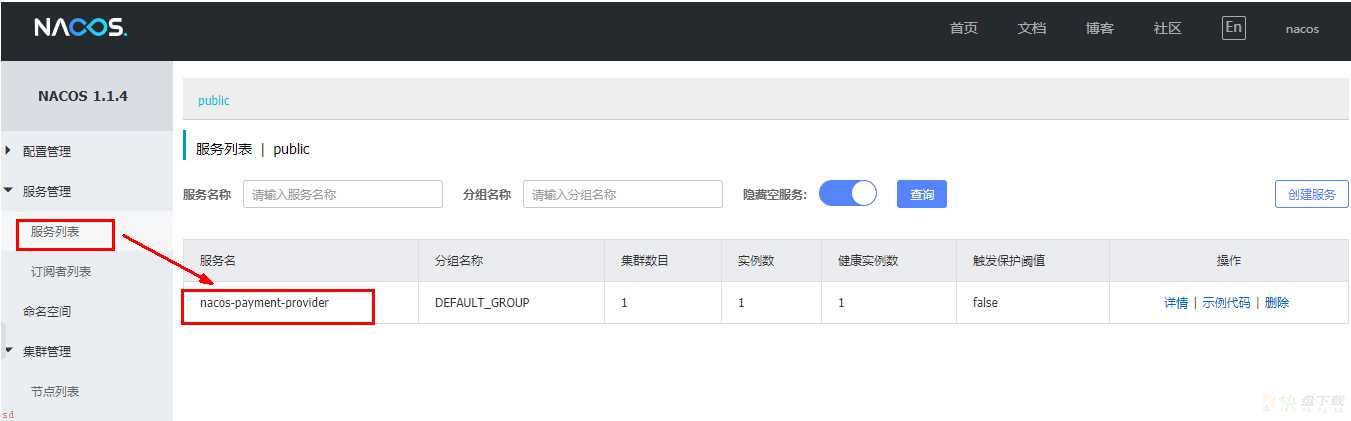Click the NACOS 1.1.4 version label
The image size is (1351, 421).
(83, 97)
